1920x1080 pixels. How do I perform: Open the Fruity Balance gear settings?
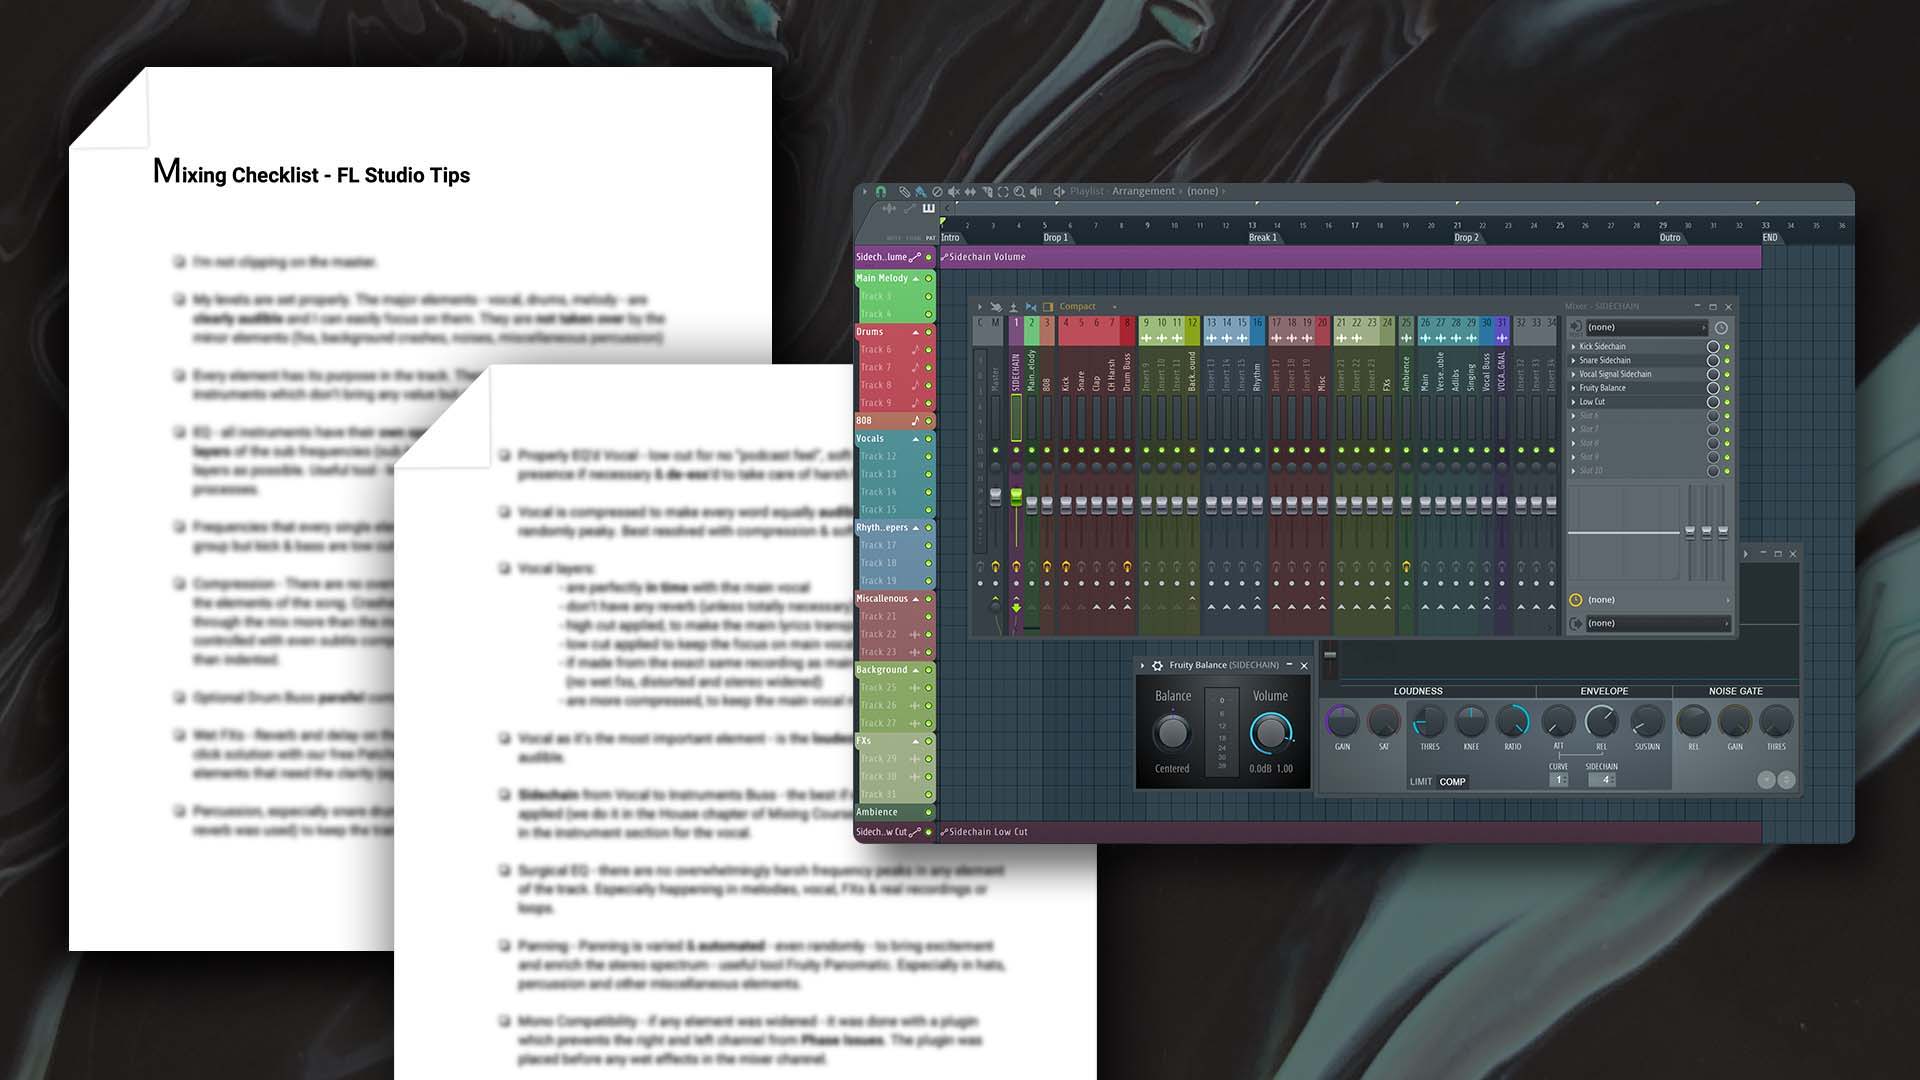coord(1157,665)
